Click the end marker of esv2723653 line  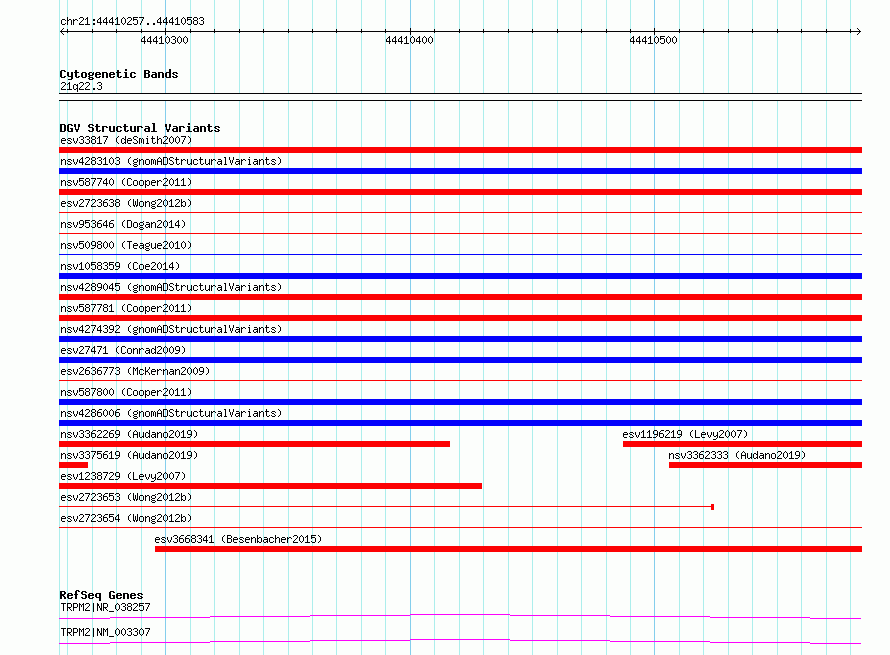coord(712,507)
